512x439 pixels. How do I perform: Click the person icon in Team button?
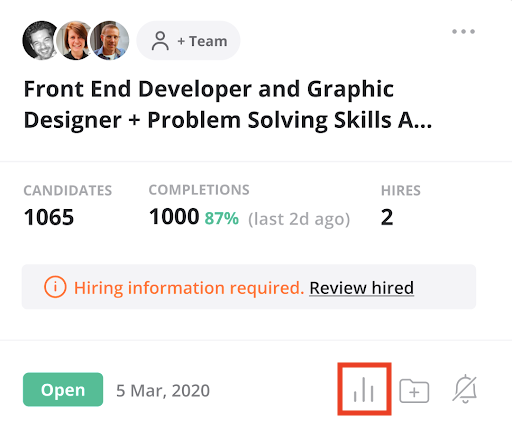tap(160, 41)
